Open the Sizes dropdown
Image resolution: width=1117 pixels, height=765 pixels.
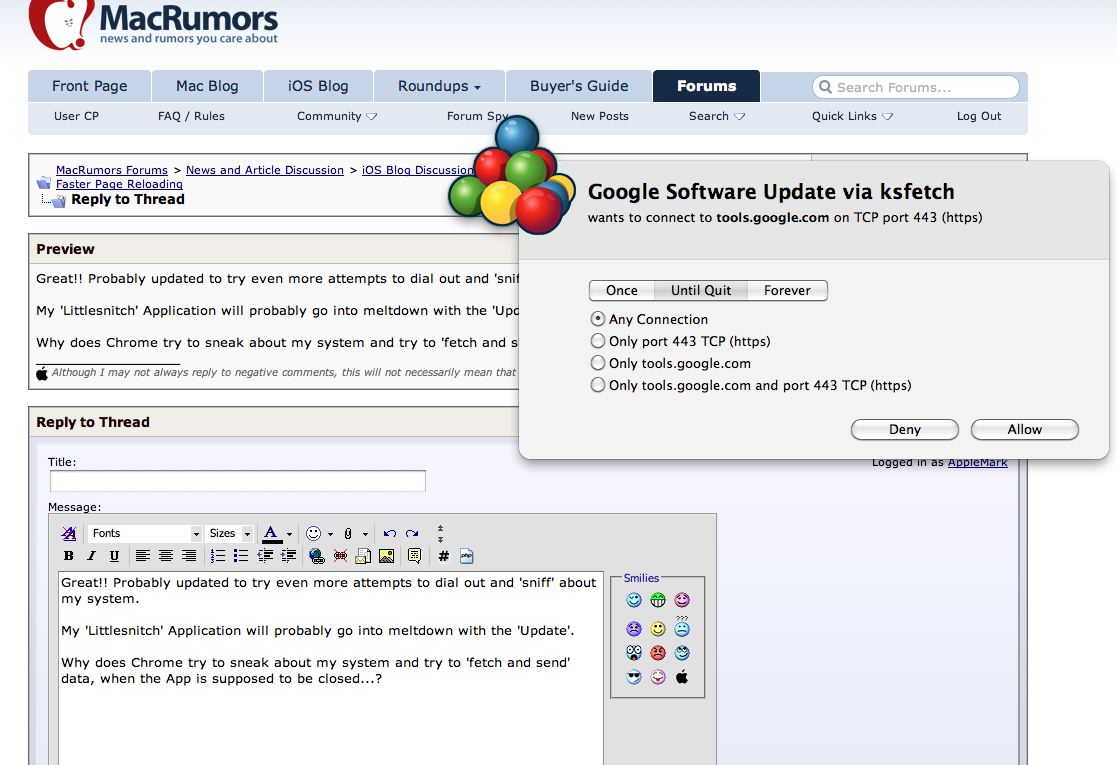[229, 533]
